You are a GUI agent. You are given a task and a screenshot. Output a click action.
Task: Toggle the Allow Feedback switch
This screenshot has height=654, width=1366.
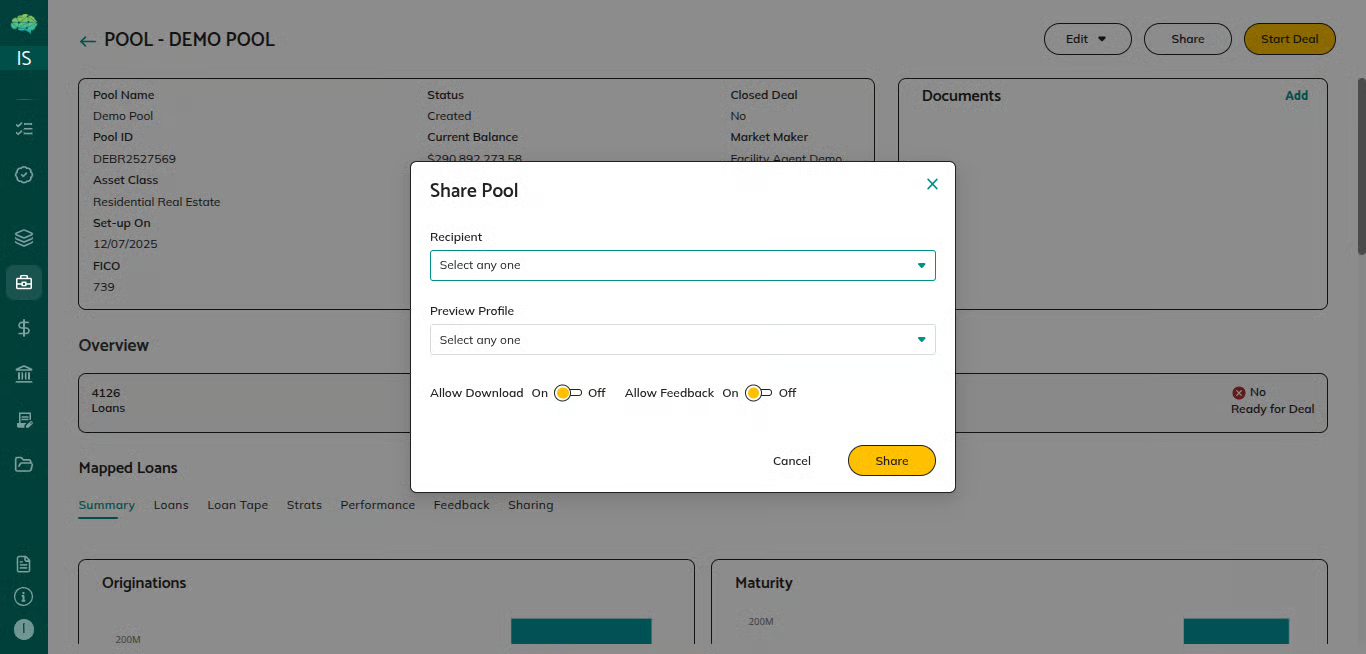[758, 393]
